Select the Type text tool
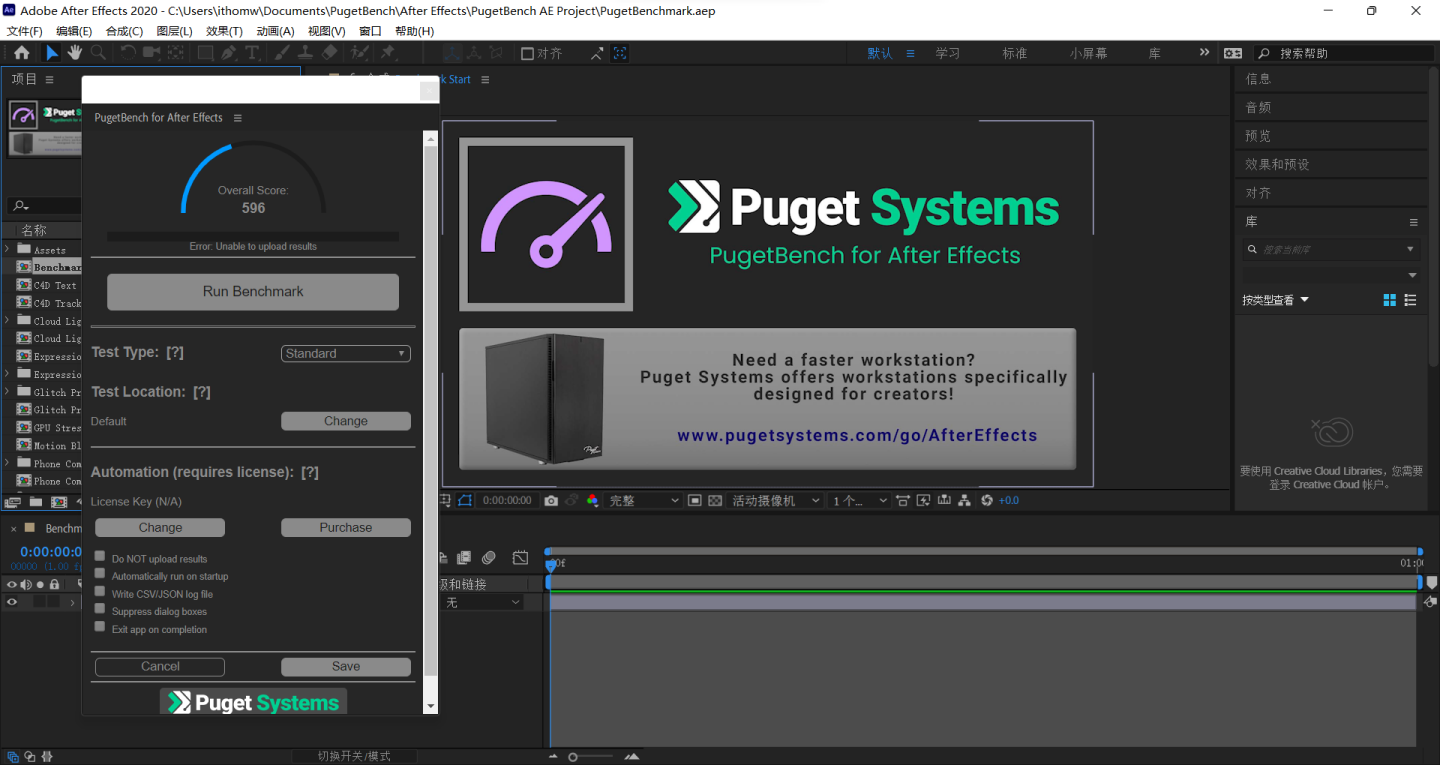Viewport: 1440px width, 765px height. (x=252, y=53)
